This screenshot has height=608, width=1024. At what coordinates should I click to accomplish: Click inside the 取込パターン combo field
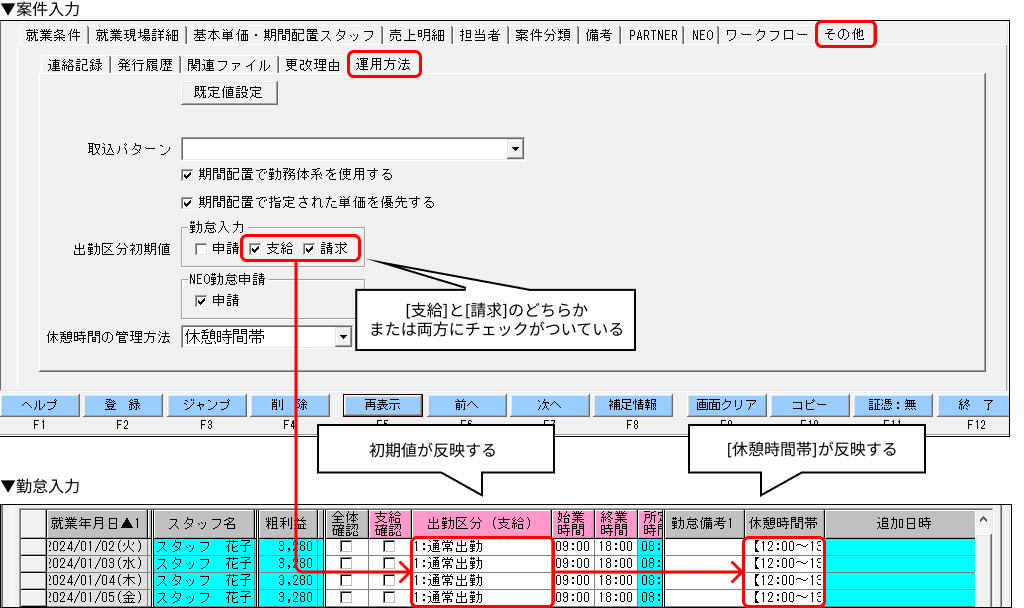tap(345, 150)
